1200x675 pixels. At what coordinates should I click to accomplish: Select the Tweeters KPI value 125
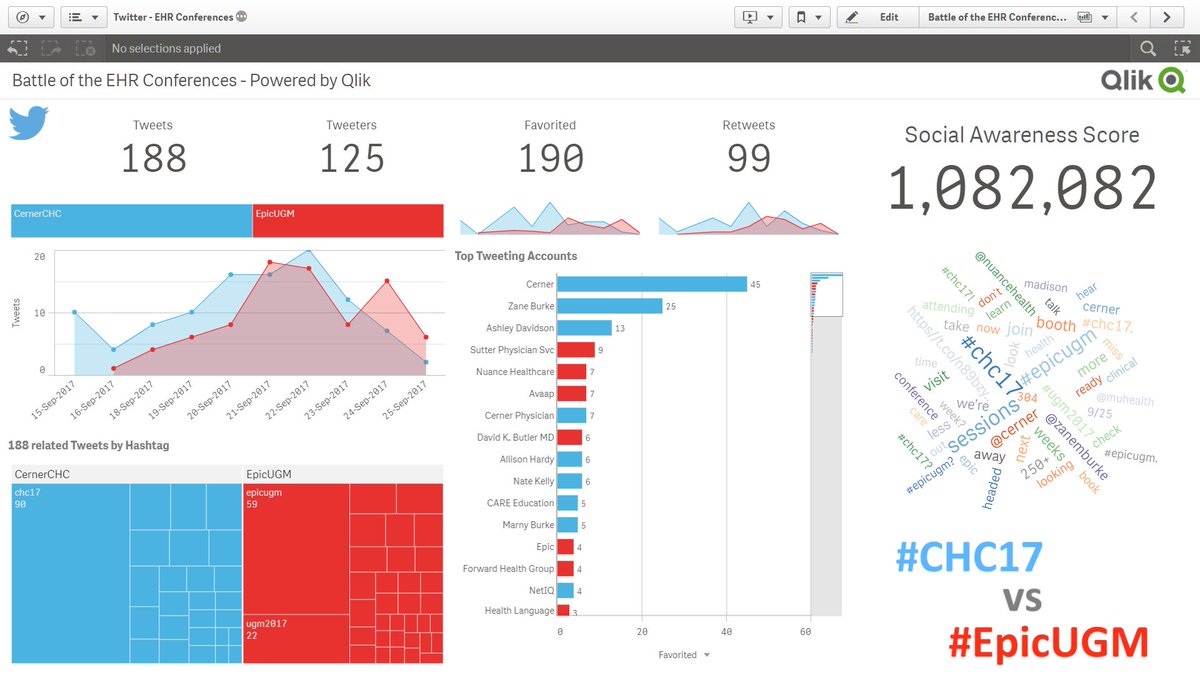352,159
